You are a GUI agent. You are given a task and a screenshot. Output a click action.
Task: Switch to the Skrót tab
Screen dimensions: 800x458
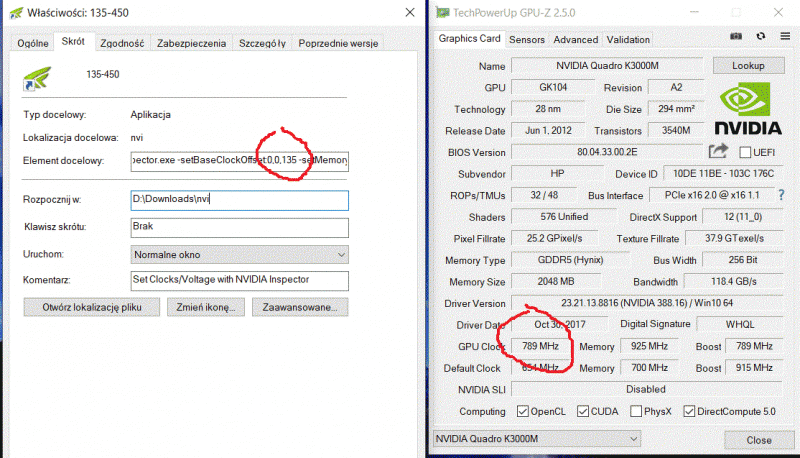73,41
